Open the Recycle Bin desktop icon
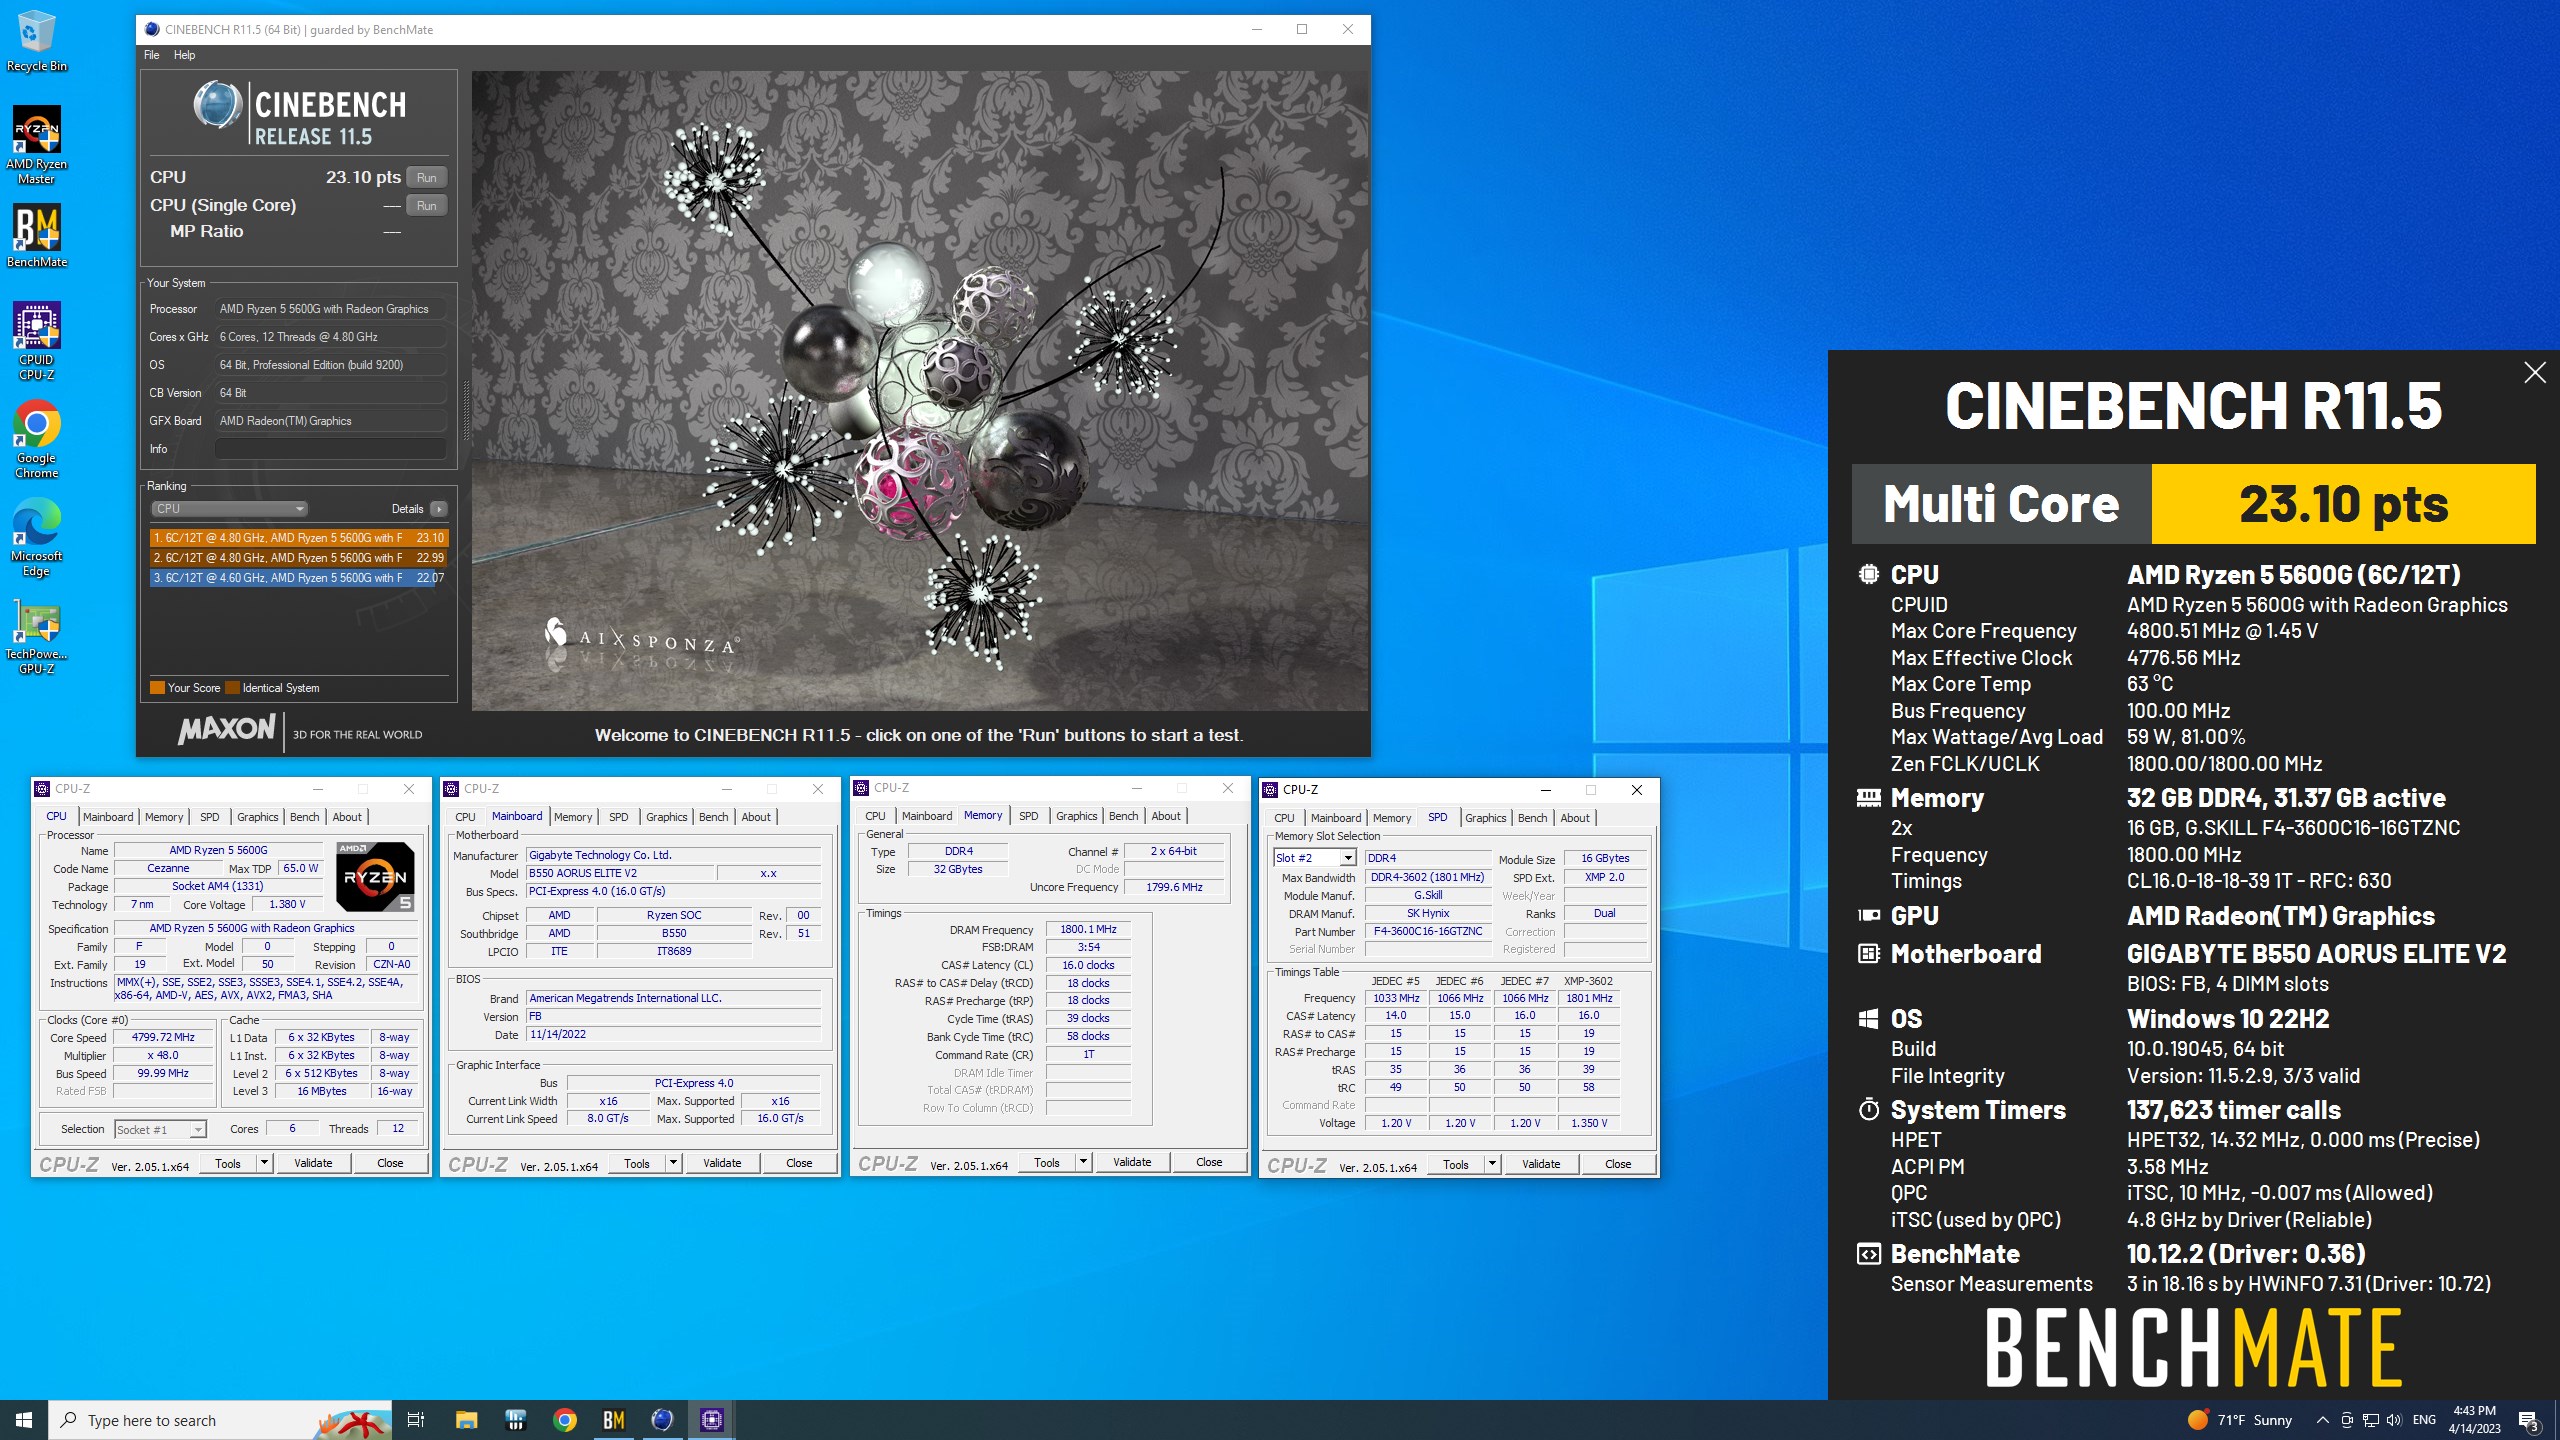This screenshot has width=2560, height=1440. click(36, 40)
